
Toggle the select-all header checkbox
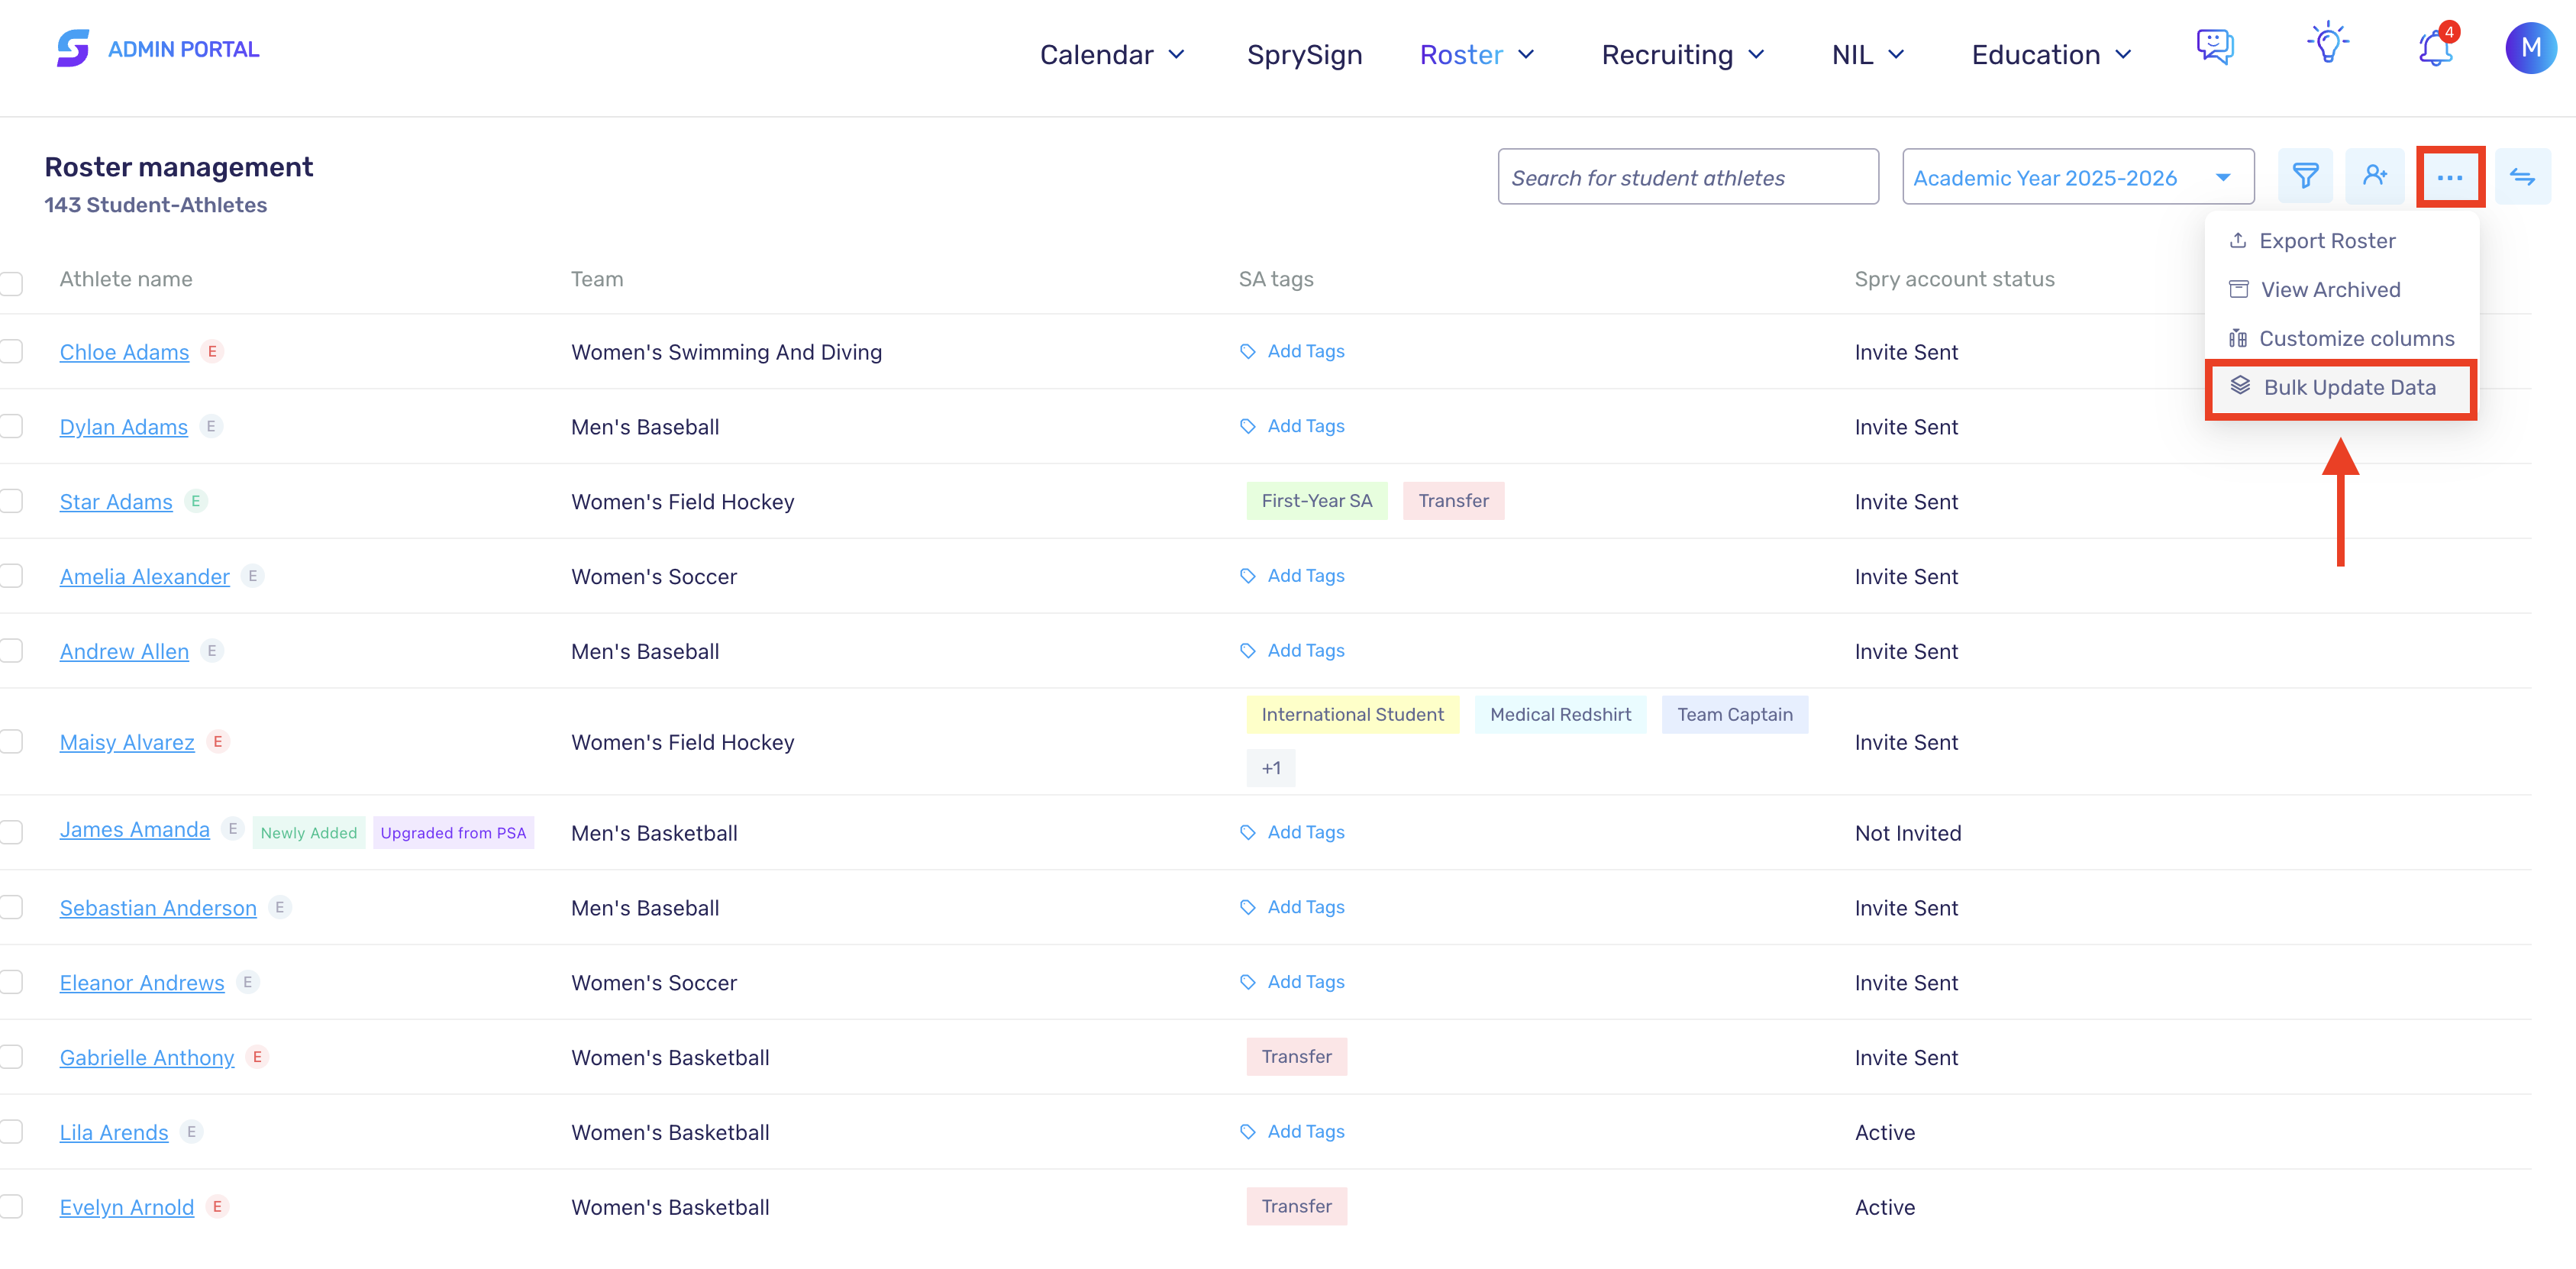point(11,284)
